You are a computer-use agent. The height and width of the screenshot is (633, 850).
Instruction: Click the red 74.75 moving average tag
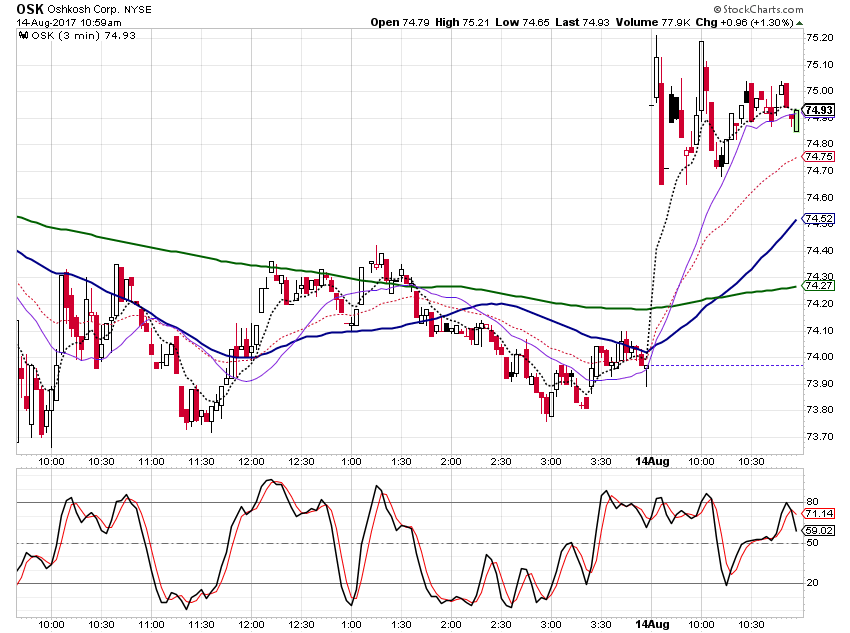tap(819, 157)
